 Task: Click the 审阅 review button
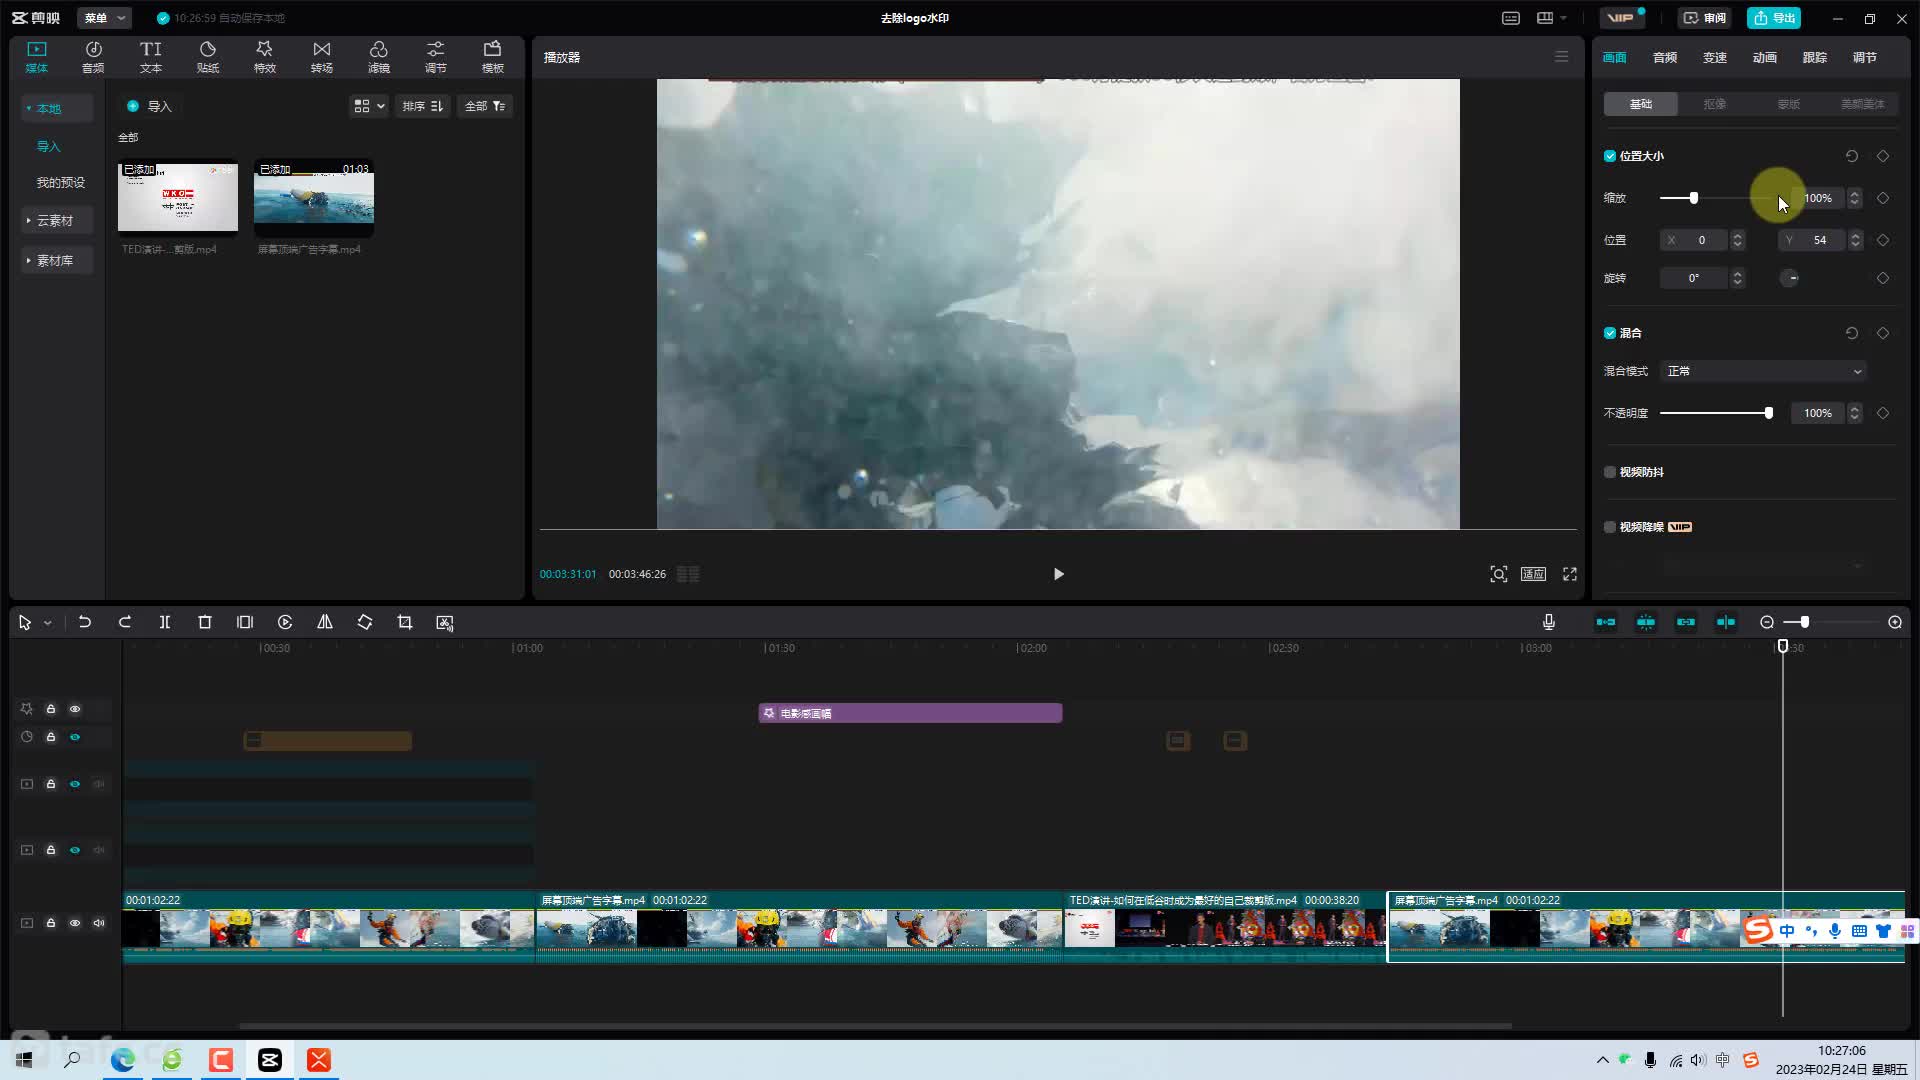click(1705, 18)
